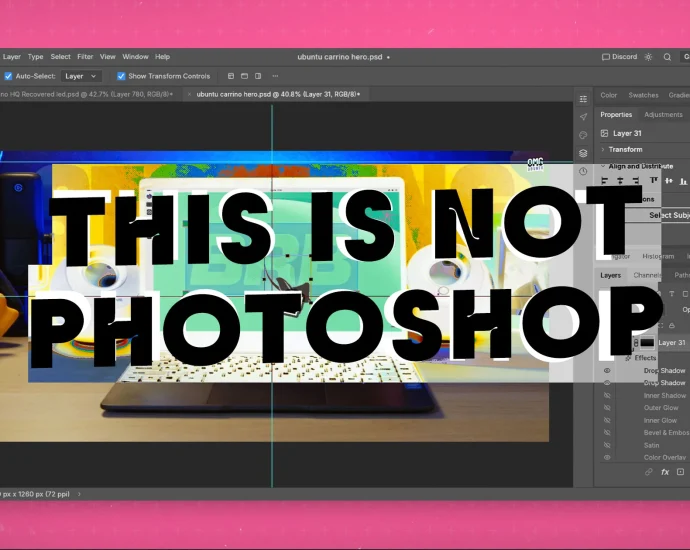Select the ubuntu carrino hero.psd document tab
Screen dimensions: 690x550
click(278, 94)
